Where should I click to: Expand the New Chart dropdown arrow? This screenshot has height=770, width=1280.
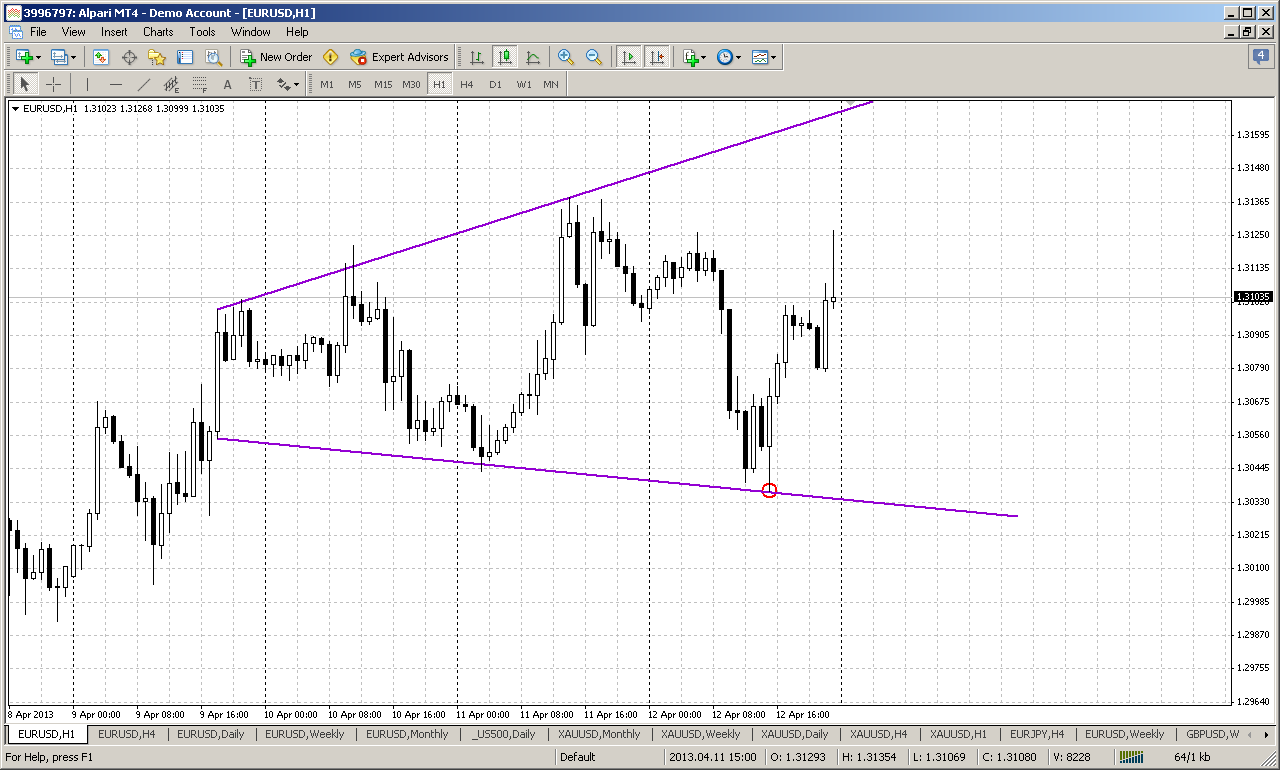(39, 57)
